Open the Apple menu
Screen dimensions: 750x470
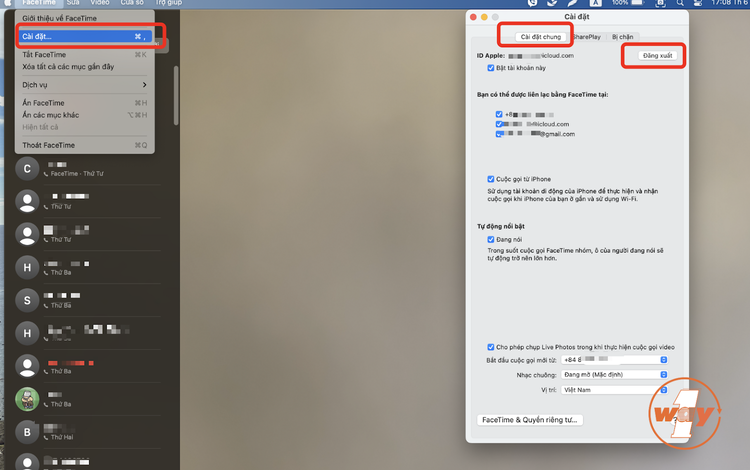(x=8, y=3)
